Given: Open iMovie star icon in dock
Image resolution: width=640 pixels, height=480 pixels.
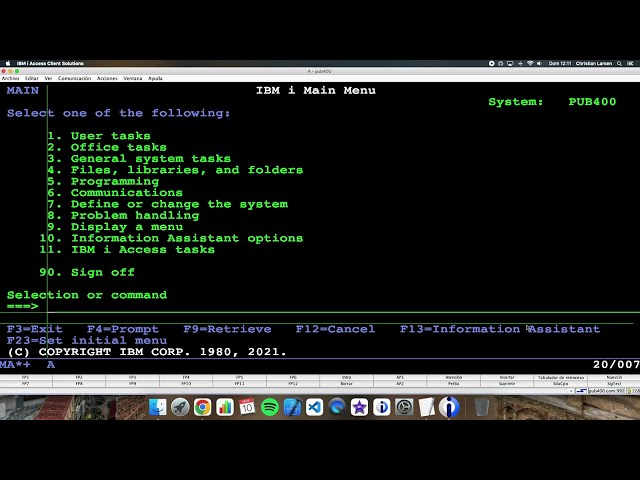Looking at the screenshot, I should point(359,407).
